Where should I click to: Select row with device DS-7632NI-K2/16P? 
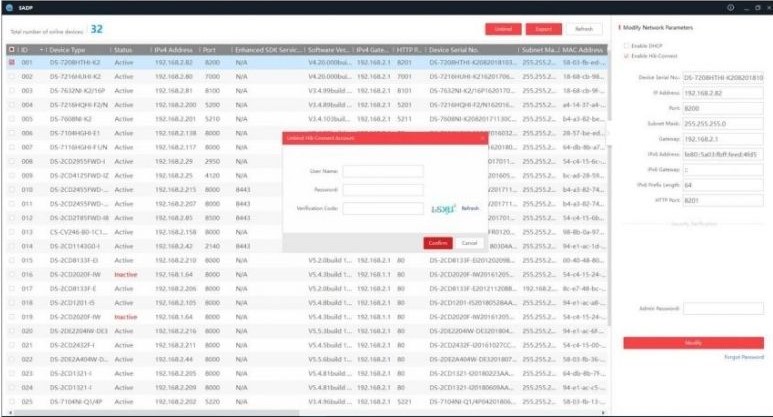click(307, 91)
